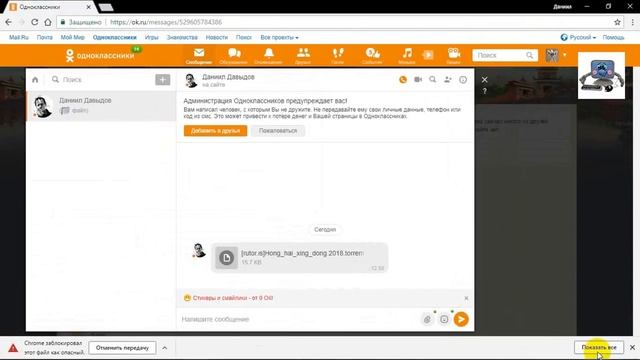Image resolution: width=640 pixels, height=360 pixels.
Task: Reload the page in Chrome
Action: 34,22
